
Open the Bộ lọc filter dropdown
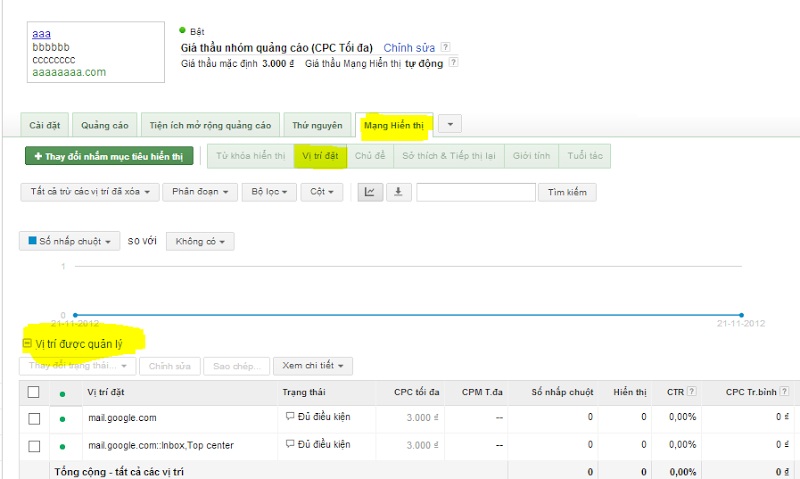click(269, 192)
